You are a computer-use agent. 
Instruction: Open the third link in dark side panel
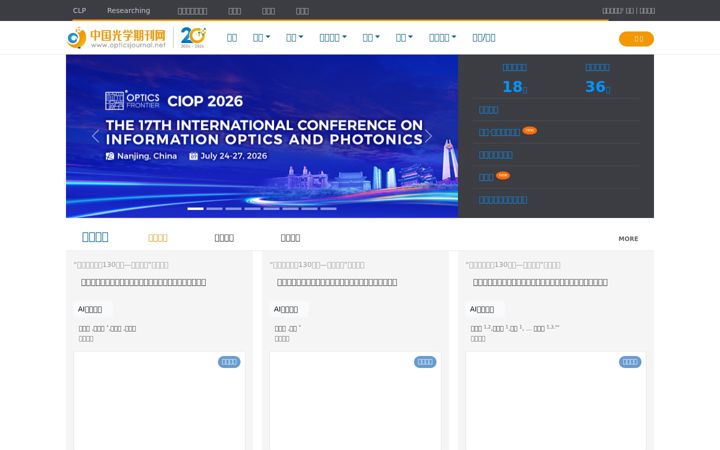click(x=495, y=155)
